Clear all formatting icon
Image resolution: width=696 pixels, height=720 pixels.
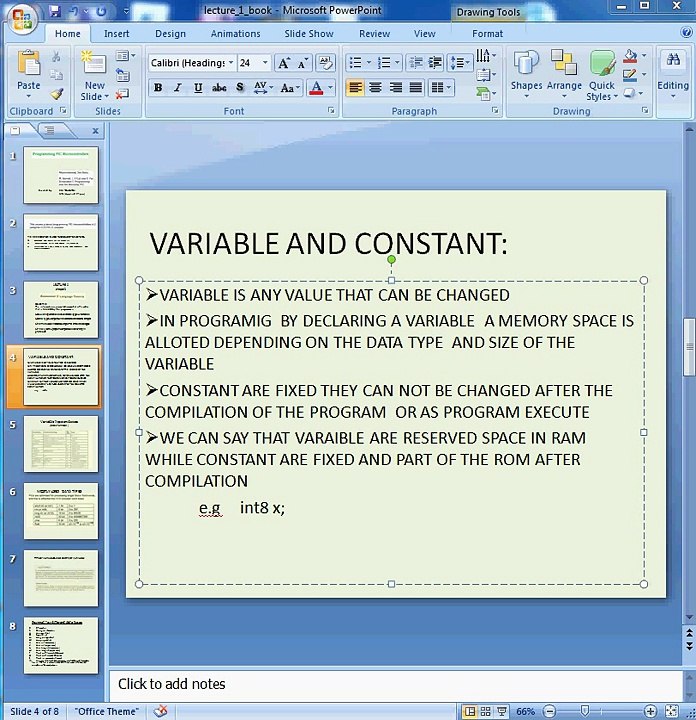[325, 63]
